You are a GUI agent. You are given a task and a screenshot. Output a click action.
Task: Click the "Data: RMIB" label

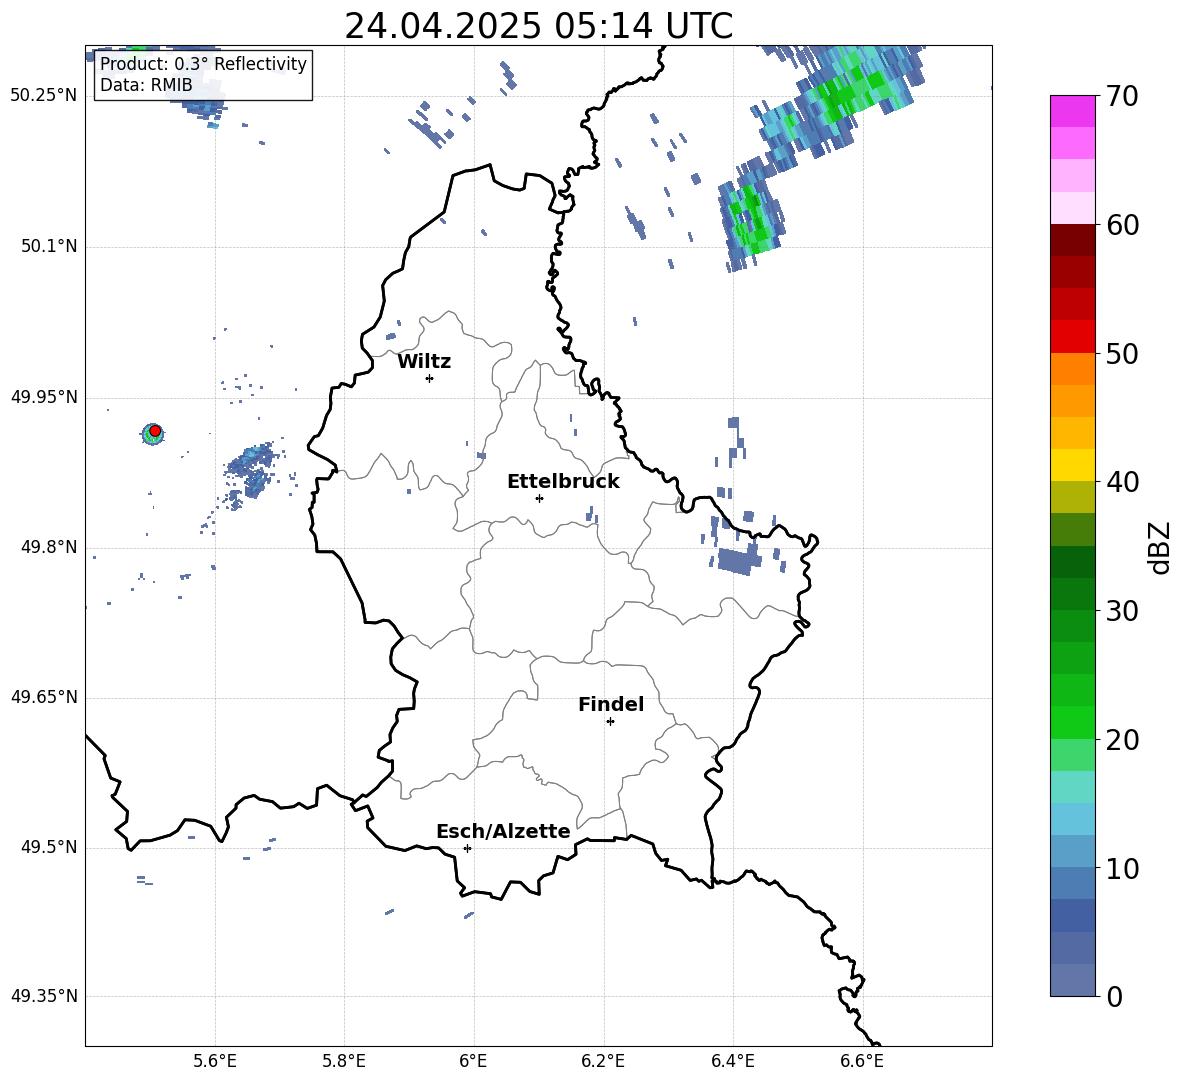(146, 85)
